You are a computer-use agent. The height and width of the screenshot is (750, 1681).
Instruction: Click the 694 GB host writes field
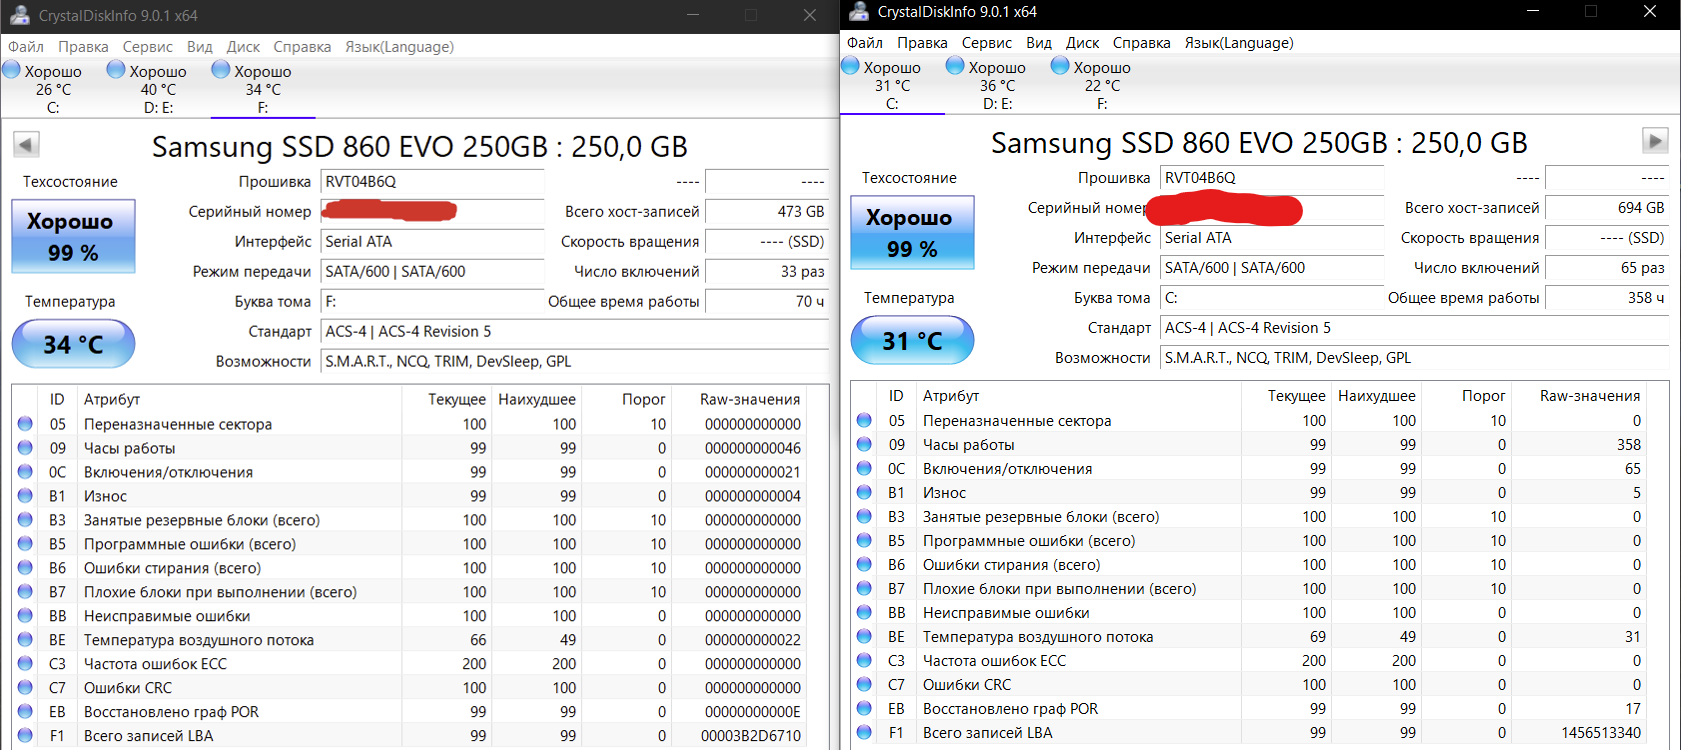click(x=1607, y=208)
